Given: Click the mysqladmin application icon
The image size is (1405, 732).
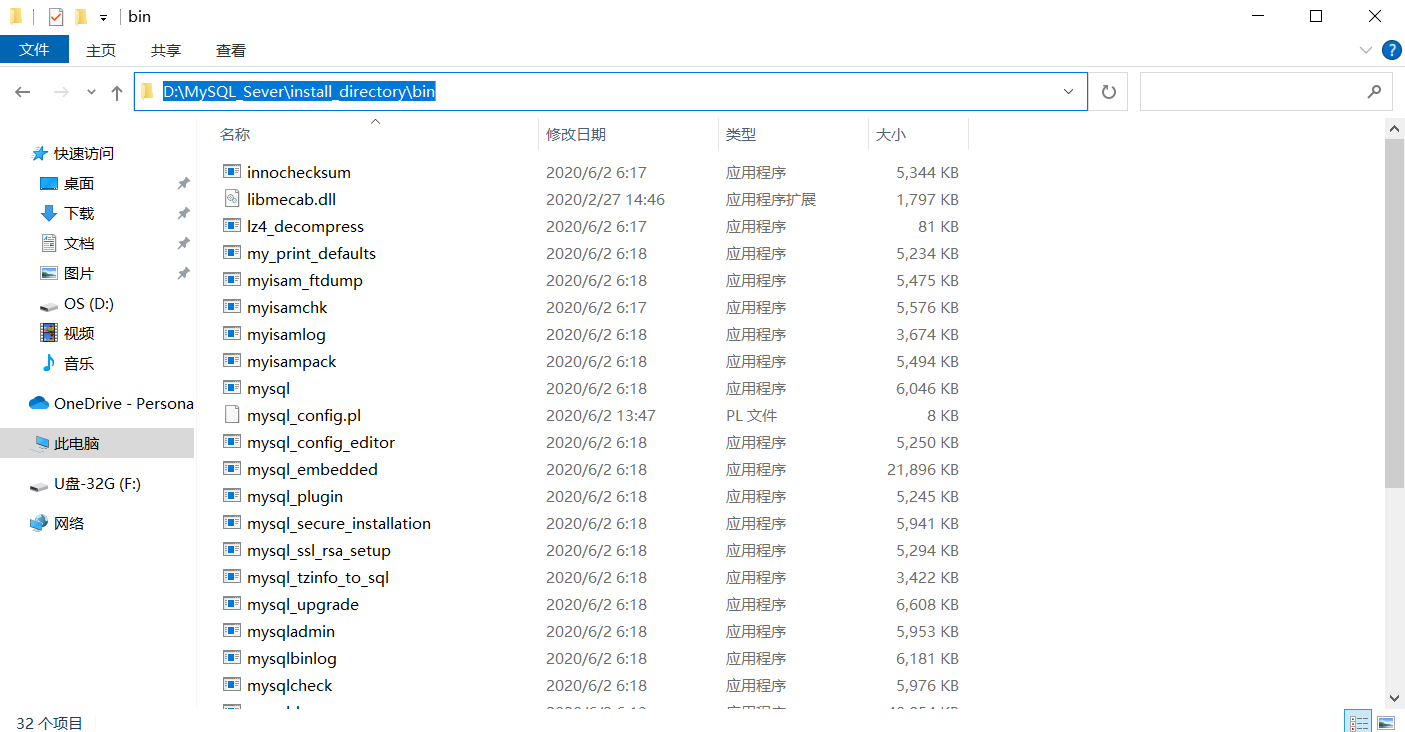Looking at the screenshot, I should coord(231,631).
